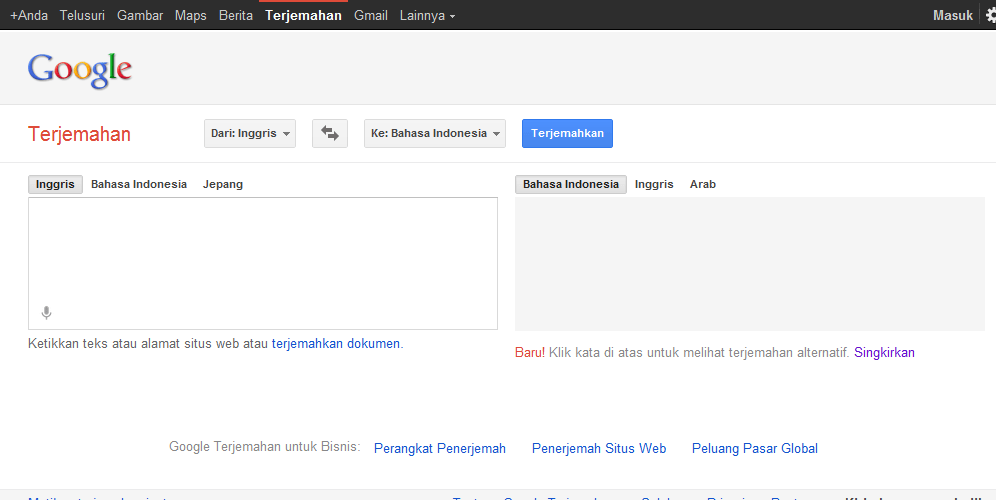Click the translation output area
The image size is (996, 500).
[x=750, y=264]
